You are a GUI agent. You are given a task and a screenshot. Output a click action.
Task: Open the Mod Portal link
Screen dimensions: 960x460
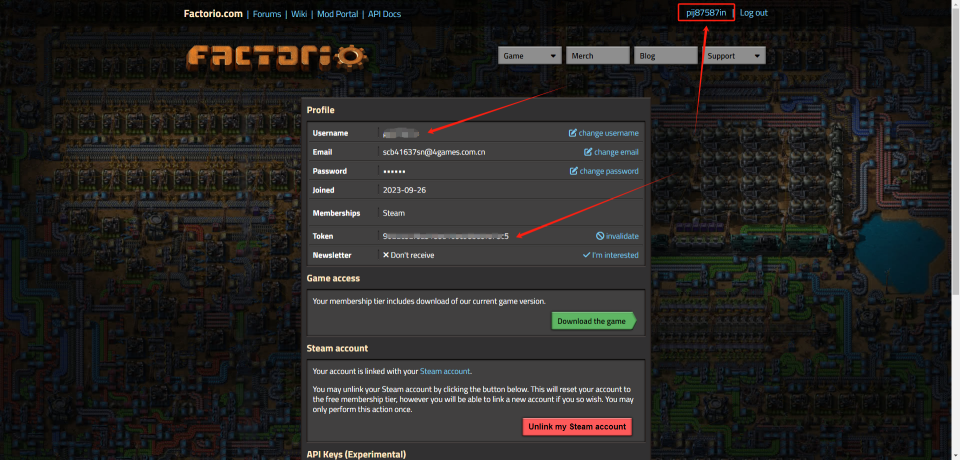[x=337, y=14]
